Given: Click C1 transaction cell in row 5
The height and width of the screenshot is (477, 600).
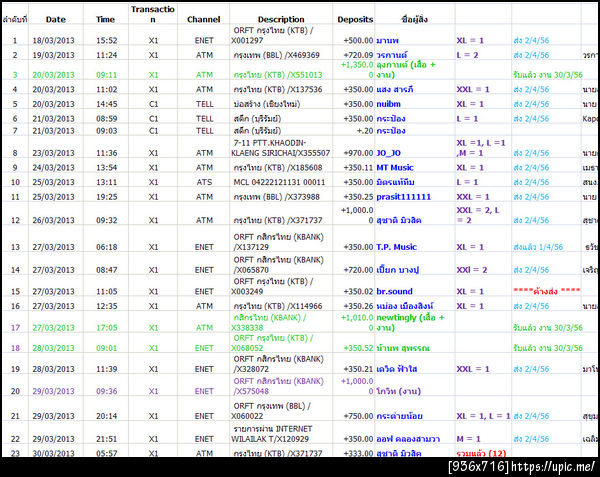Looking at the screenshot, I should [153, 104].
